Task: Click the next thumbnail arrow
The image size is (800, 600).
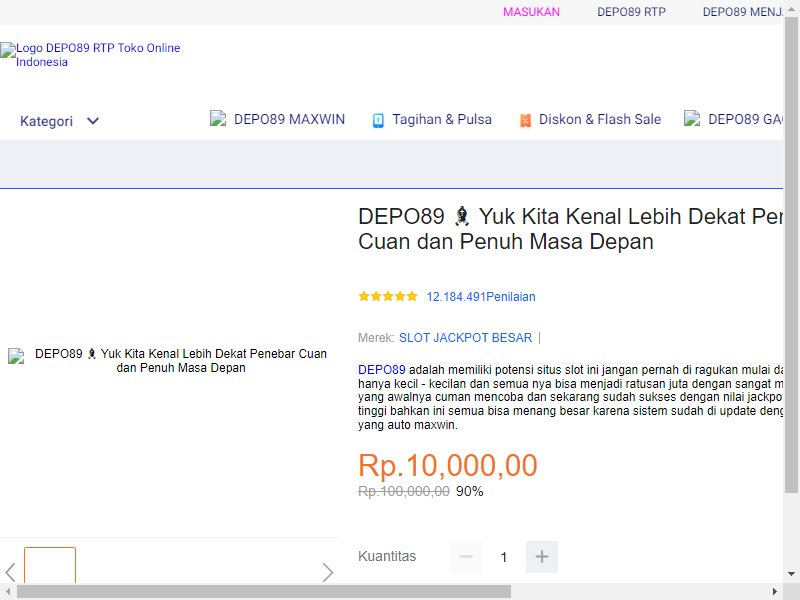Action: point(328,572)
